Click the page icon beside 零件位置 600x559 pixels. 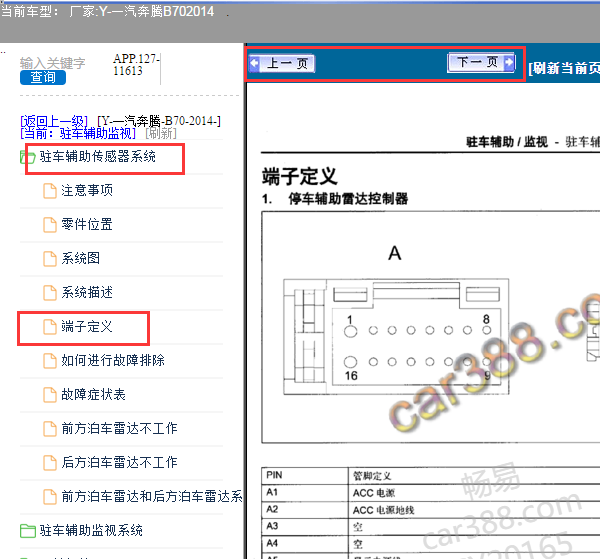click(x=50, y=225)
